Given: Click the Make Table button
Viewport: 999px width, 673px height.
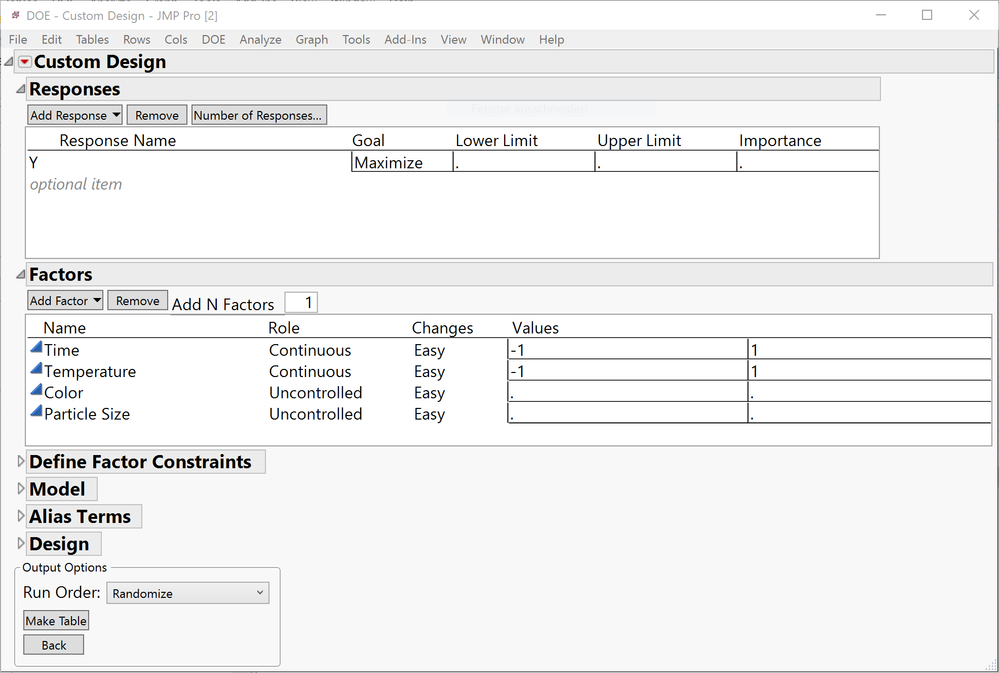Looking at the screenshot, I should 56,621.
